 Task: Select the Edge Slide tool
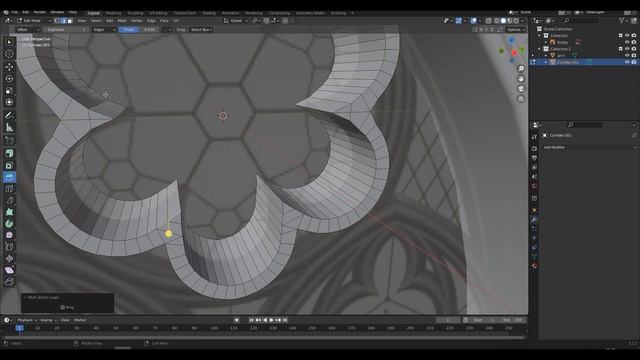(x=9, y=247)
